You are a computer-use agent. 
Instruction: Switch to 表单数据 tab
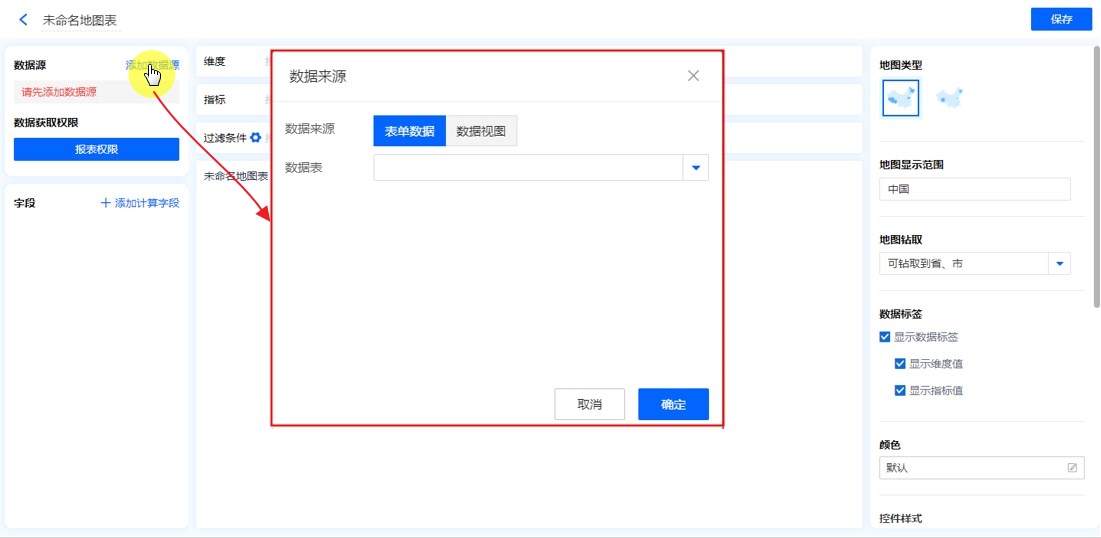(x=409, y=131)
